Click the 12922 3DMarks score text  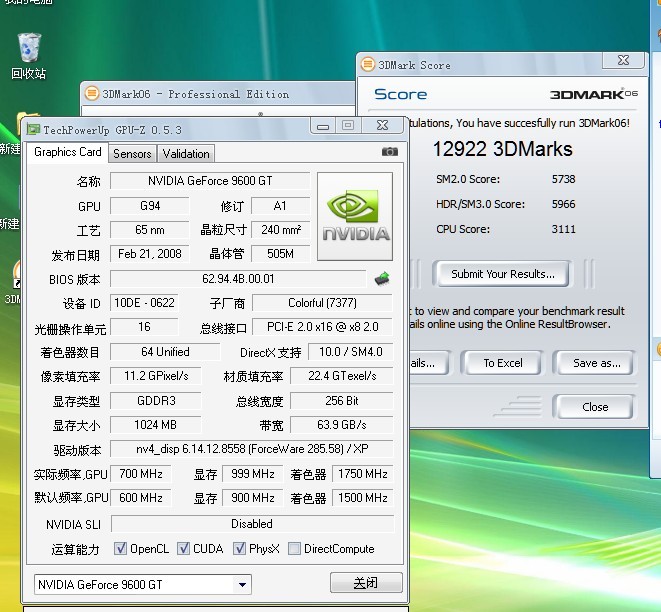point(502,149)
